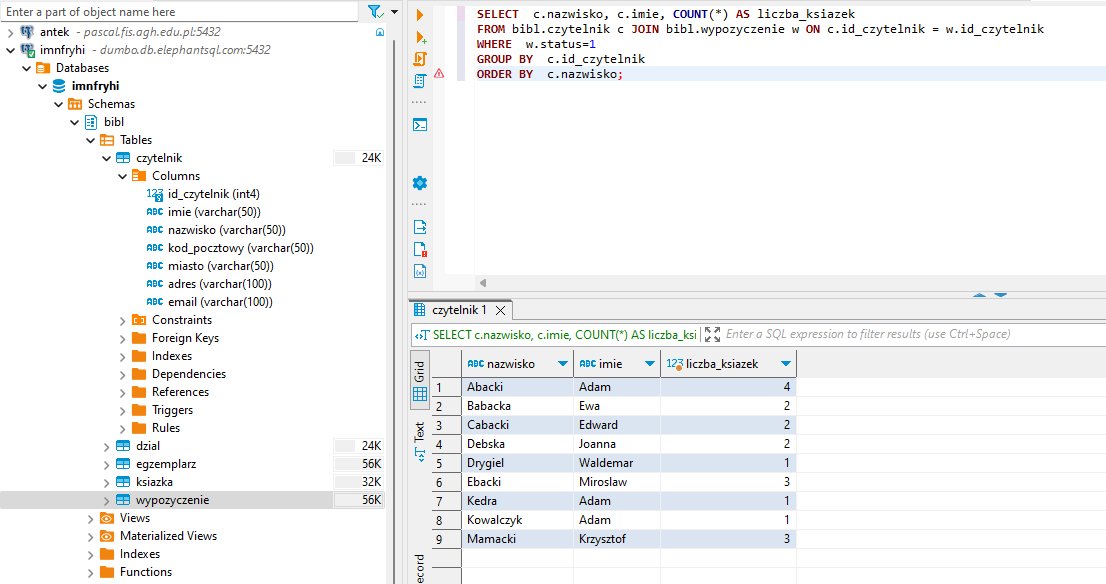Screen dimensions: 1106x584
Task: Click the ORDER BY line in SQL editor
Action: tap(550, 74)
